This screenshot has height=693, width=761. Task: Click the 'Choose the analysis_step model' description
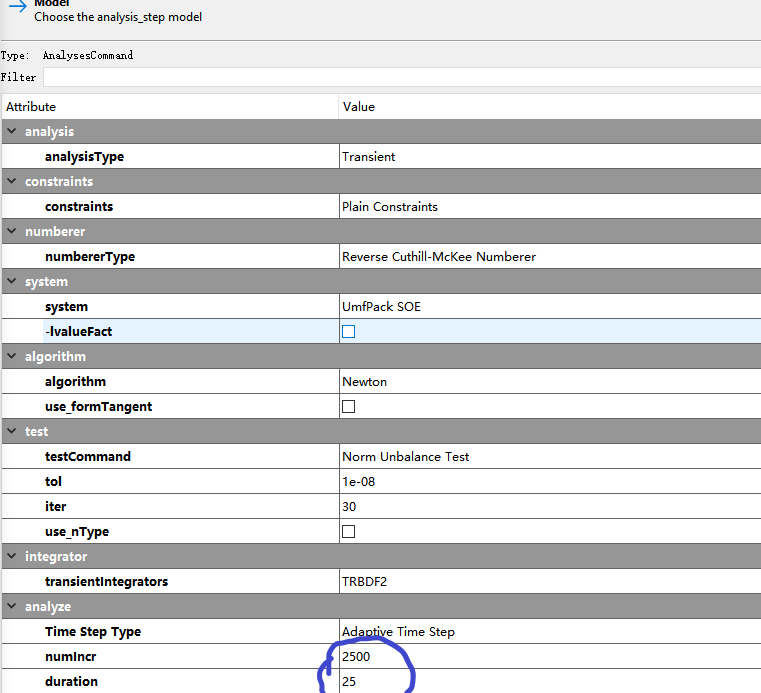click(x=118, y=17)
